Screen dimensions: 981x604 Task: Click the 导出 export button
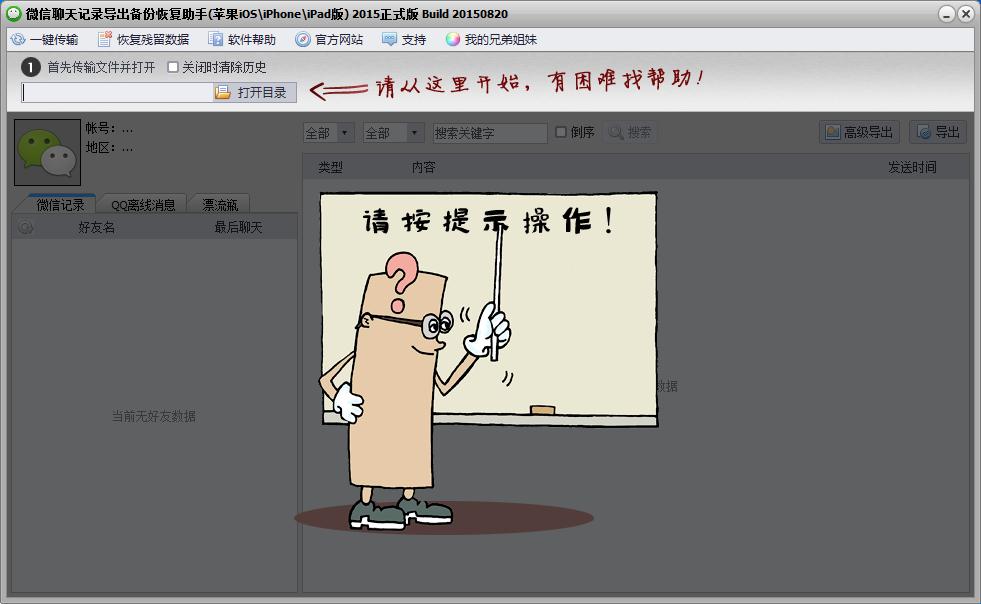pyautogui.click(x=938, y=132)
